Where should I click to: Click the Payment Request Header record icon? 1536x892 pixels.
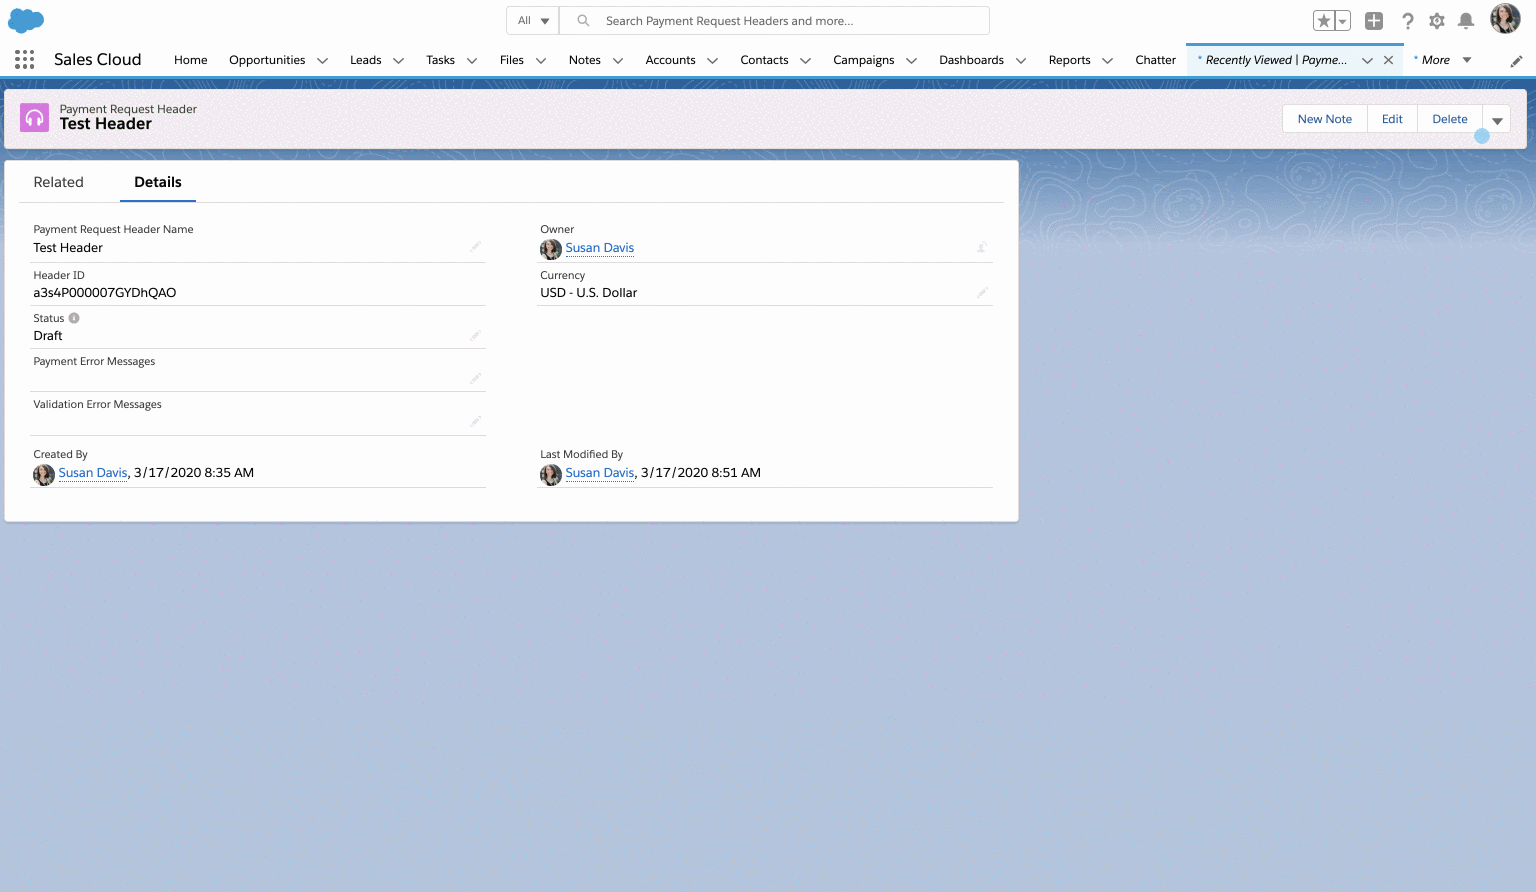click(34, 117)
